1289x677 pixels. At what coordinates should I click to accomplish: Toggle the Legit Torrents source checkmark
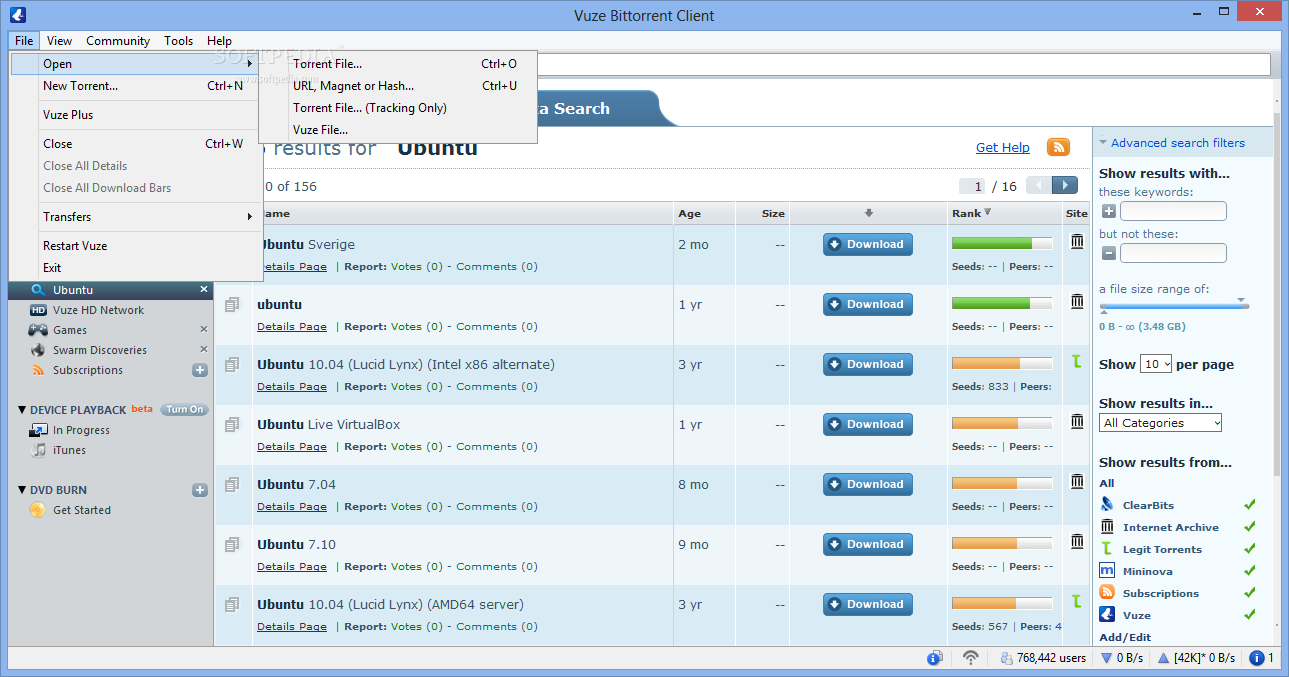(1250, 549)
